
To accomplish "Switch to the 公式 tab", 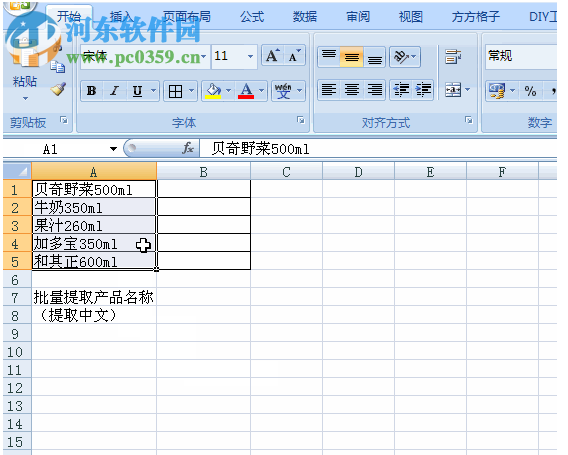I will click(x=252, y=17).
